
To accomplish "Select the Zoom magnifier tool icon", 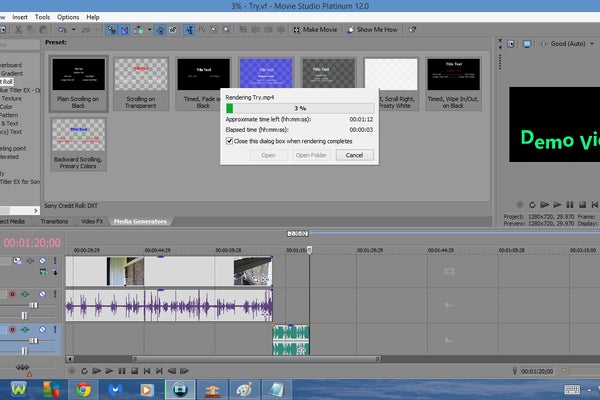I will 227,29.
